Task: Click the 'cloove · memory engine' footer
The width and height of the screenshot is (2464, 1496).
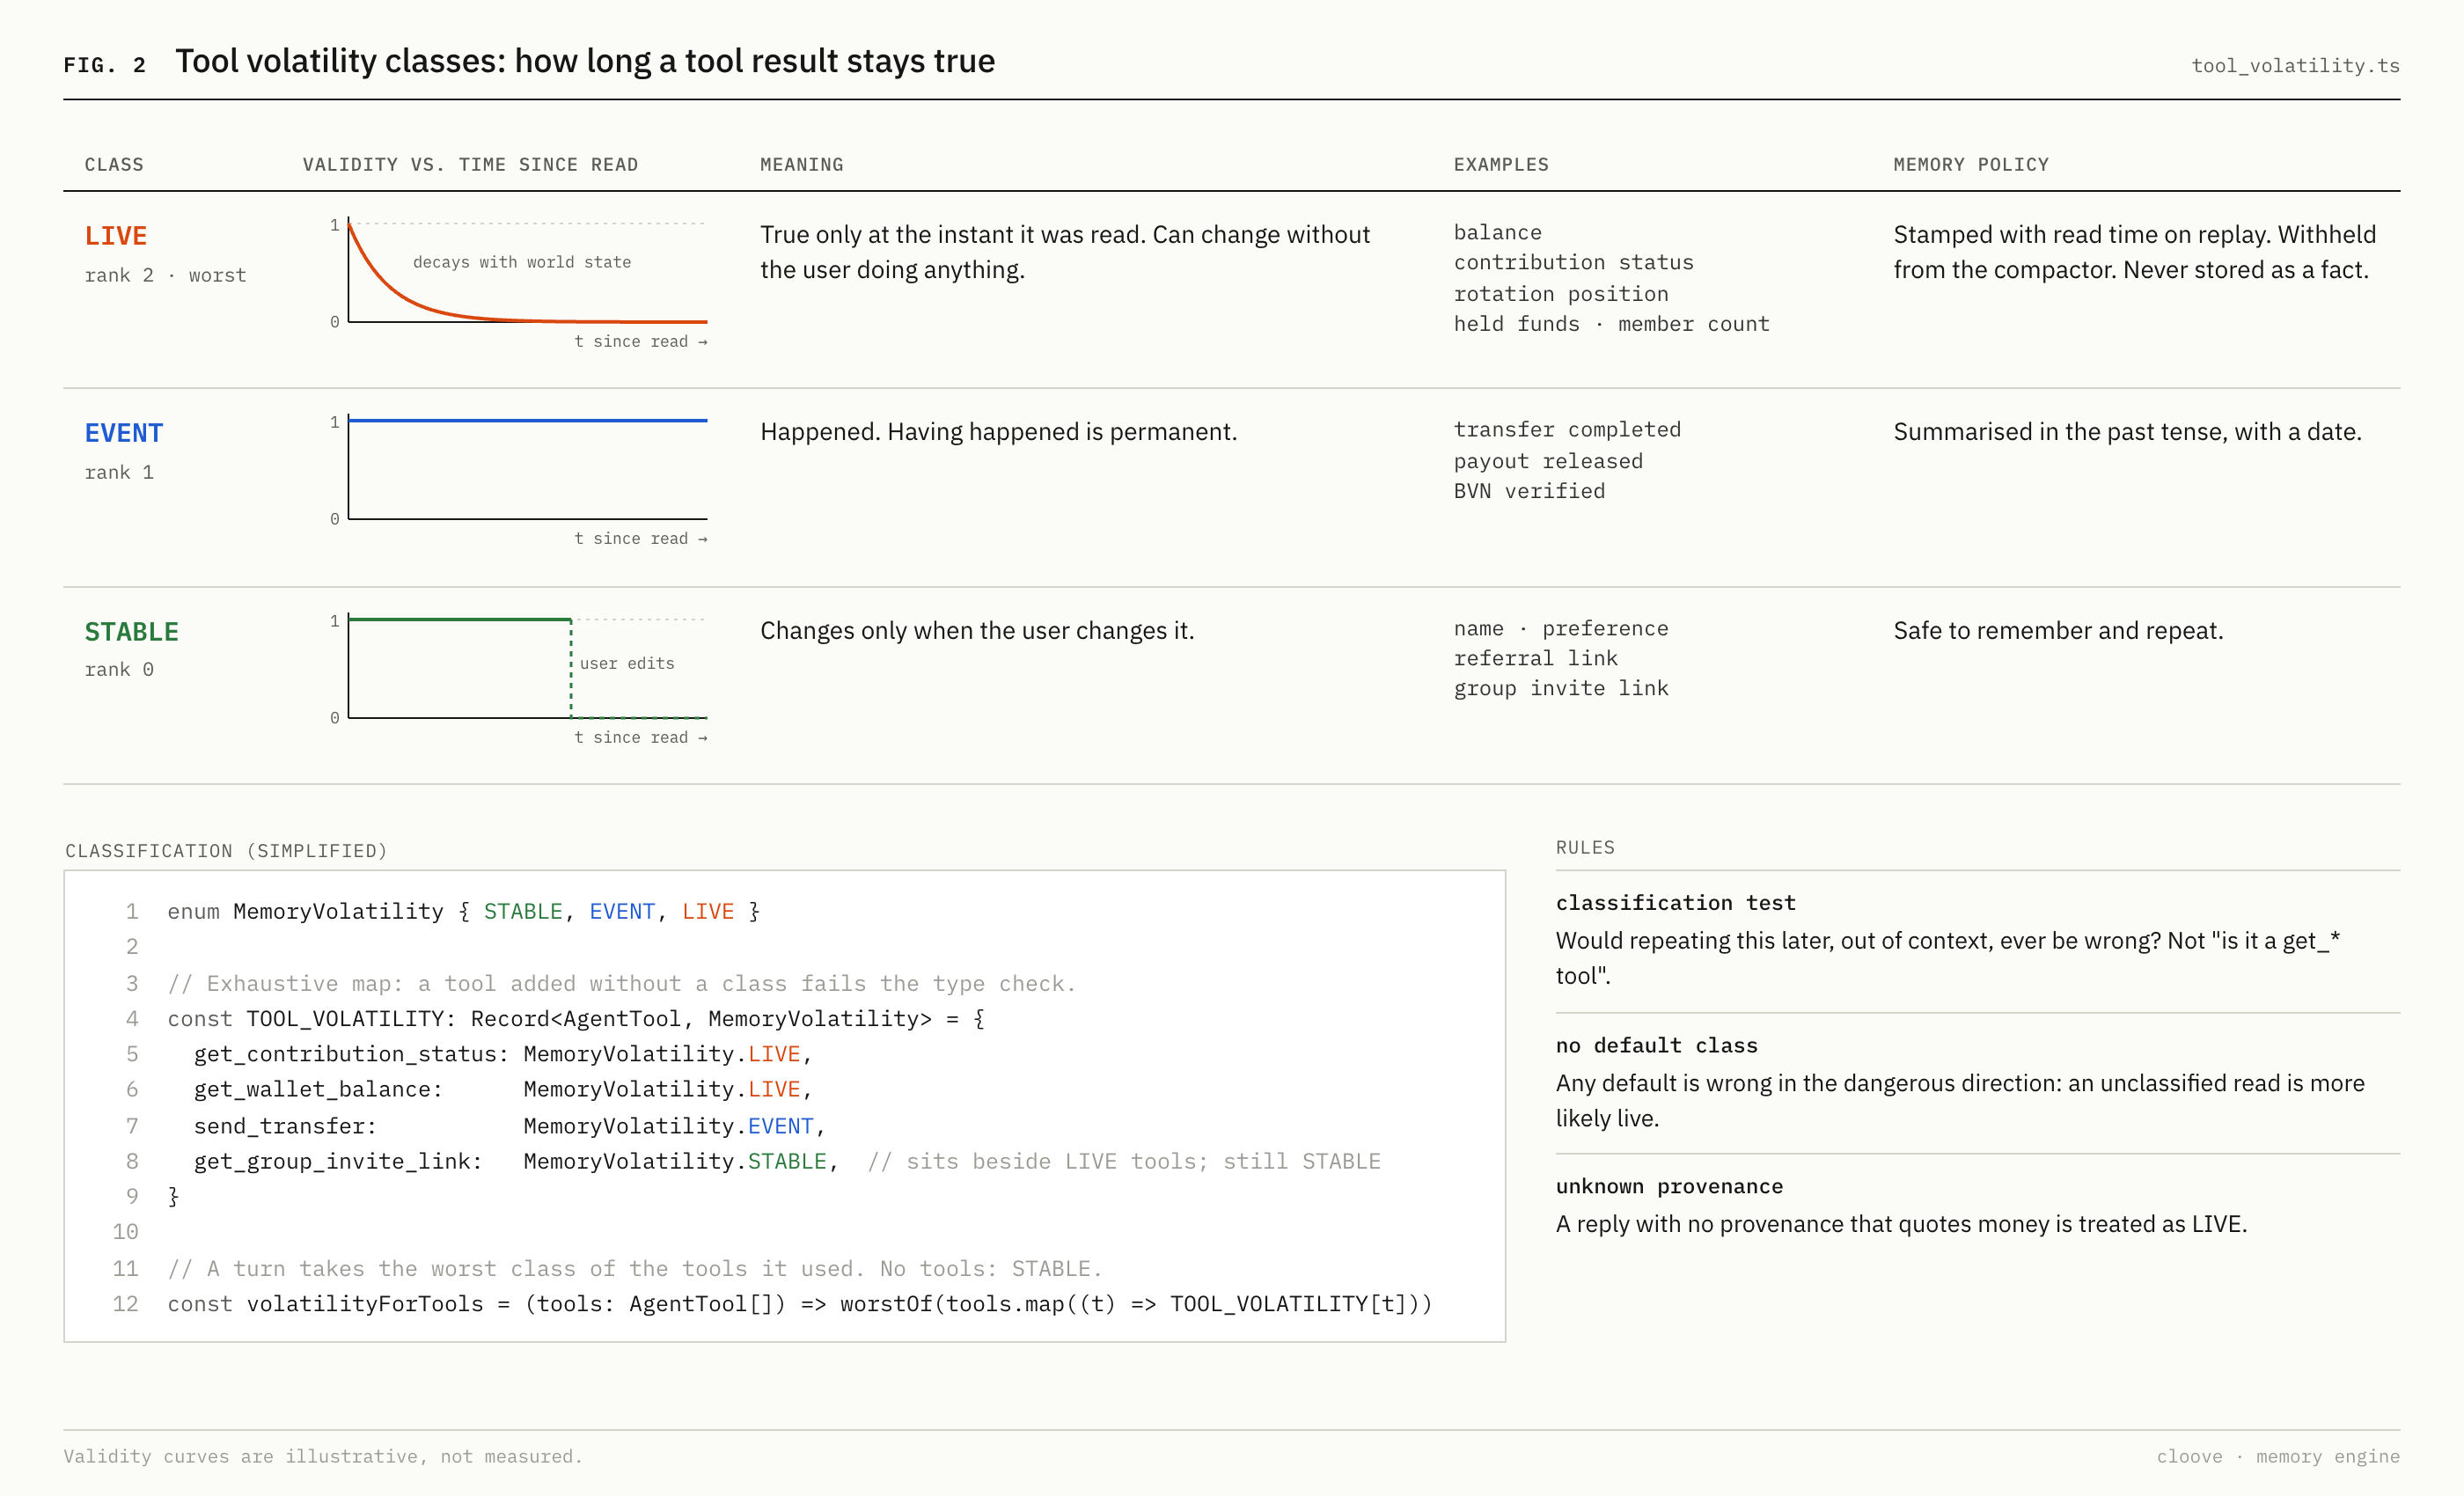Action: click(2277, 1456)
